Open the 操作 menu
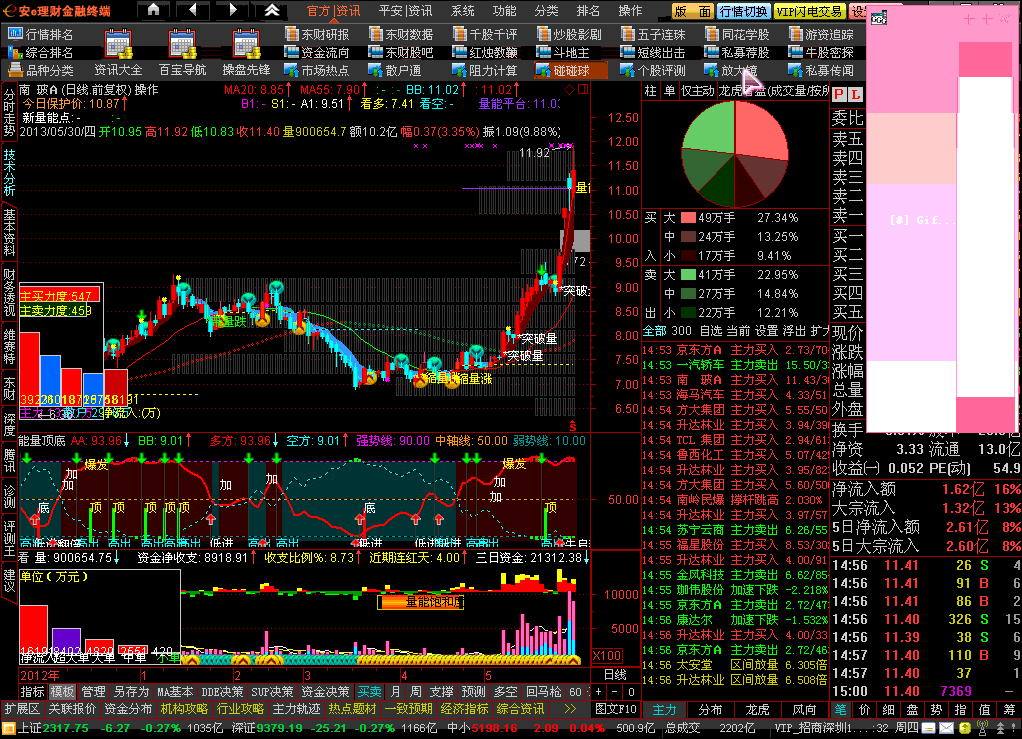 [x=630, y=10]
